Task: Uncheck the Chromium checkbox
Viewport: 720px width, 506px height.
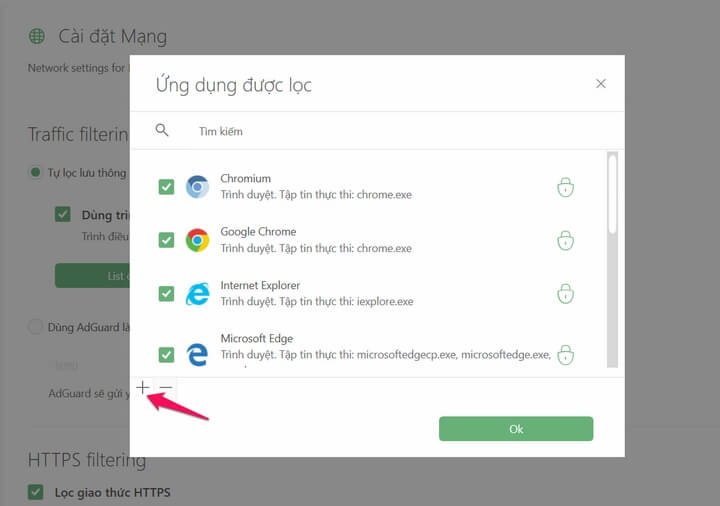Action: (166, 187)
